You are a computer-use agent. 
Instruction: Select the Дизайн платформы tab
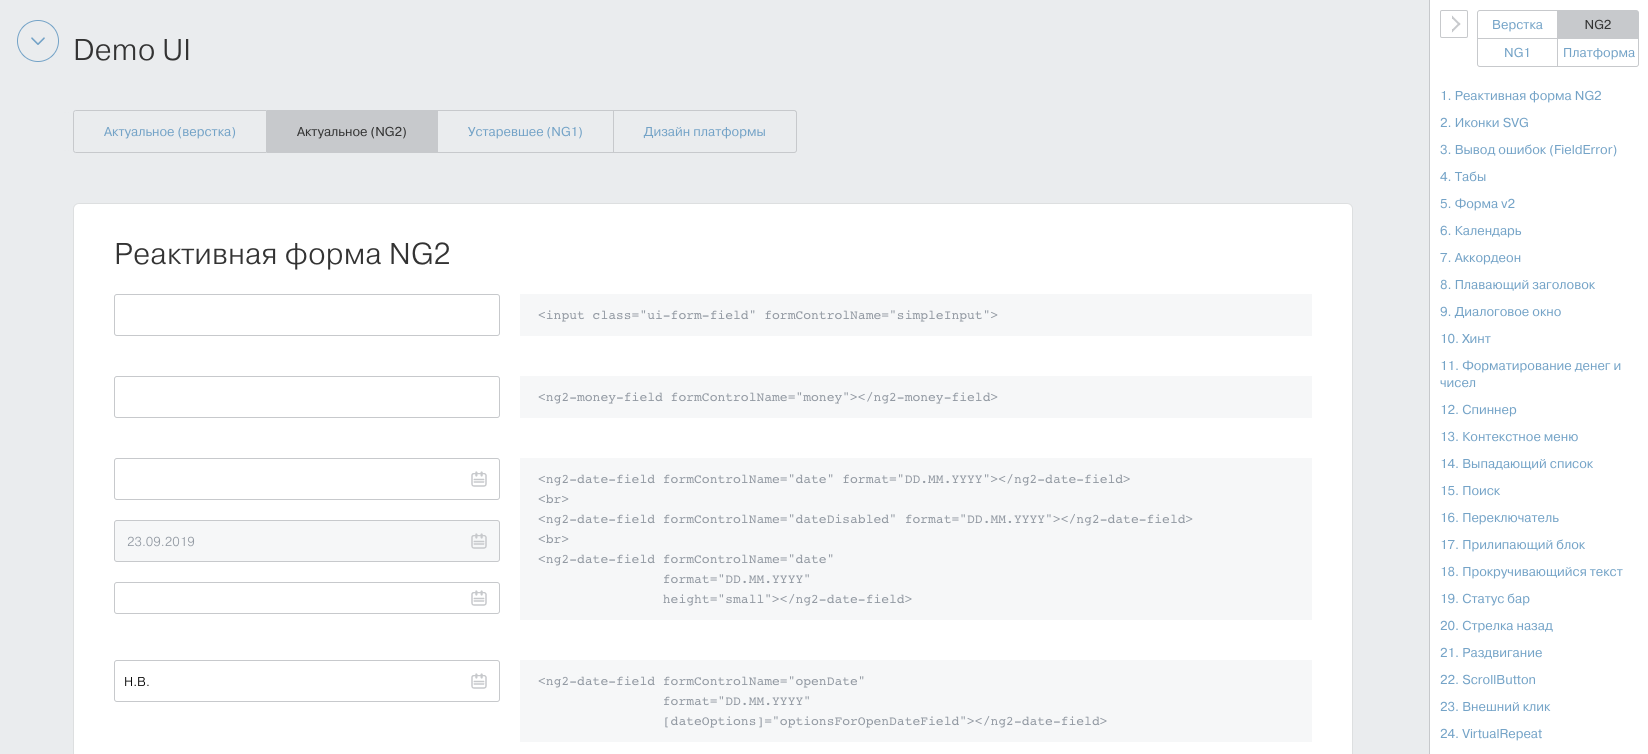(x=704, y=132)
